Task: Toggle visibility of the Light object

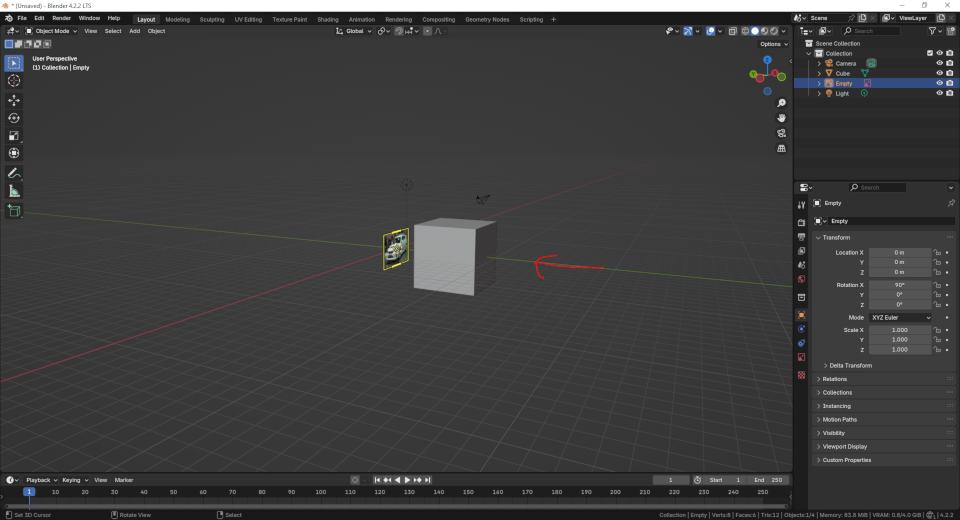Action: coord(939,93)
